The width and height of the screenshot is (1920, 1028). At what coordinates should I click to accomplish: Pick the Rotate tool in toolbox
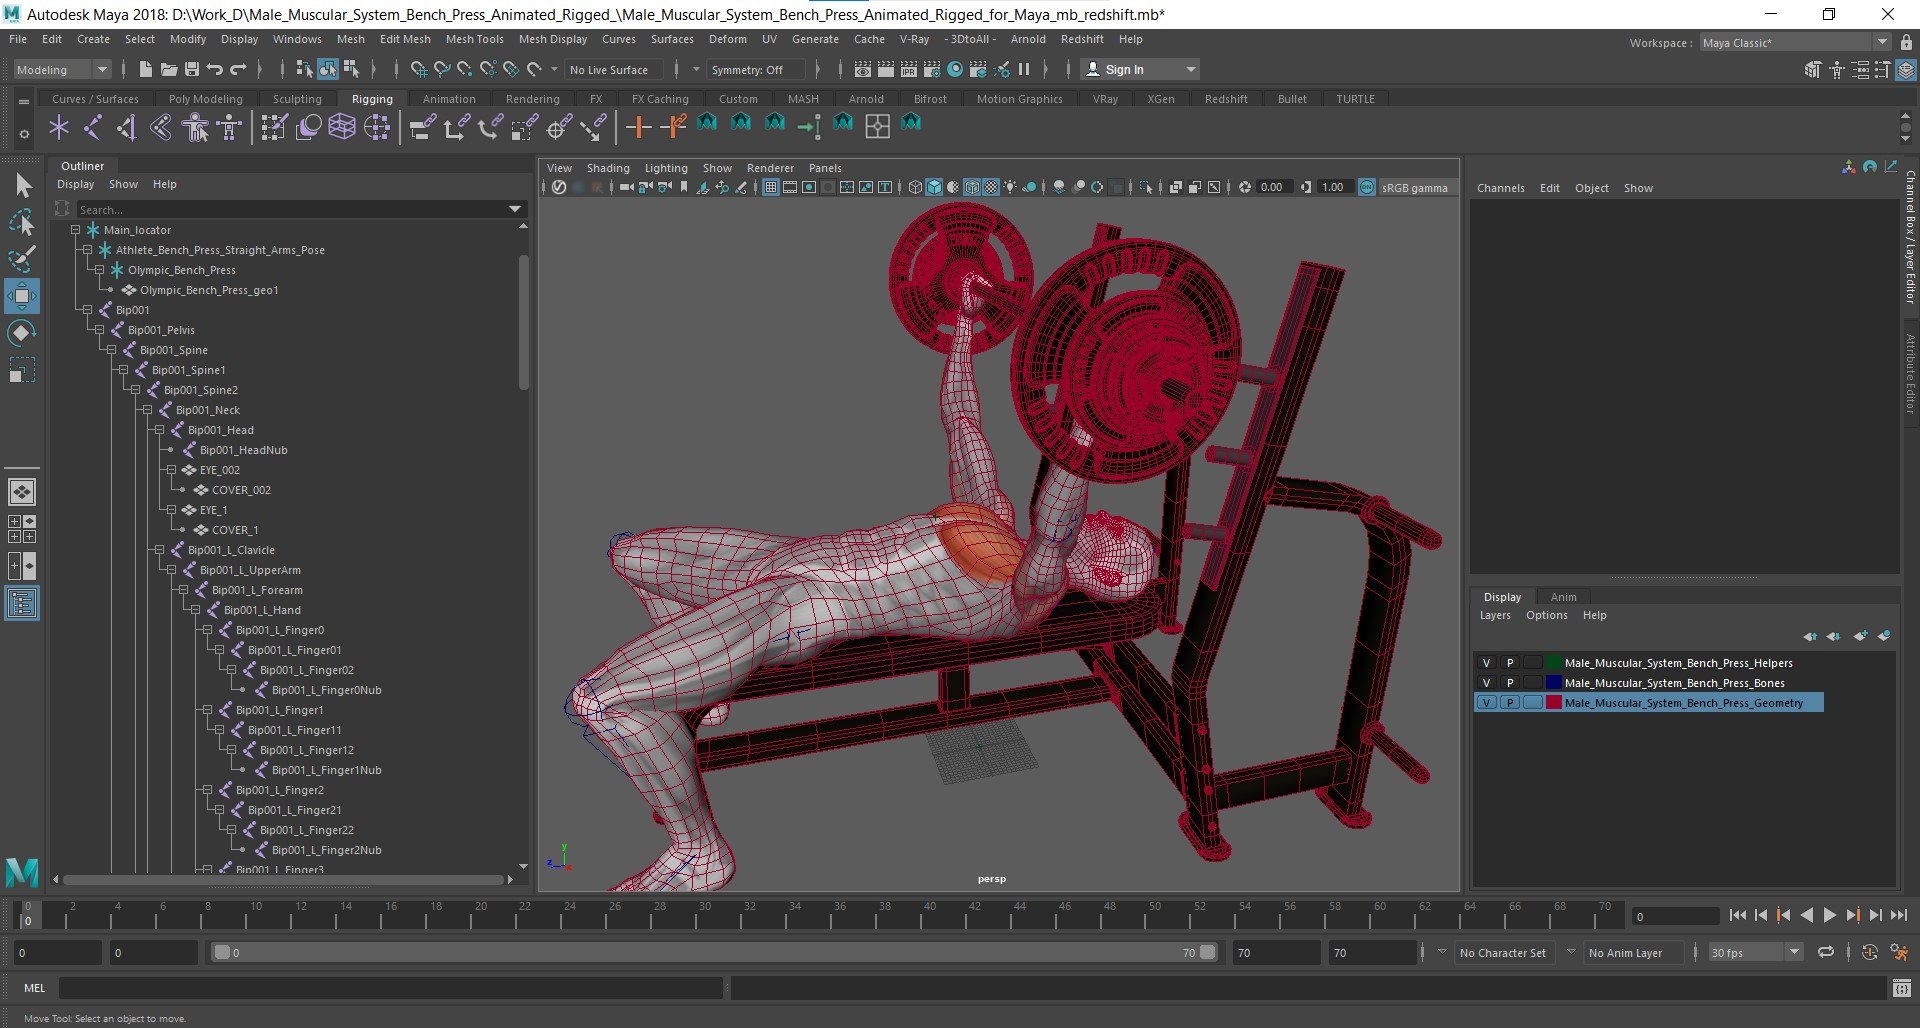[x=22, y=333]
